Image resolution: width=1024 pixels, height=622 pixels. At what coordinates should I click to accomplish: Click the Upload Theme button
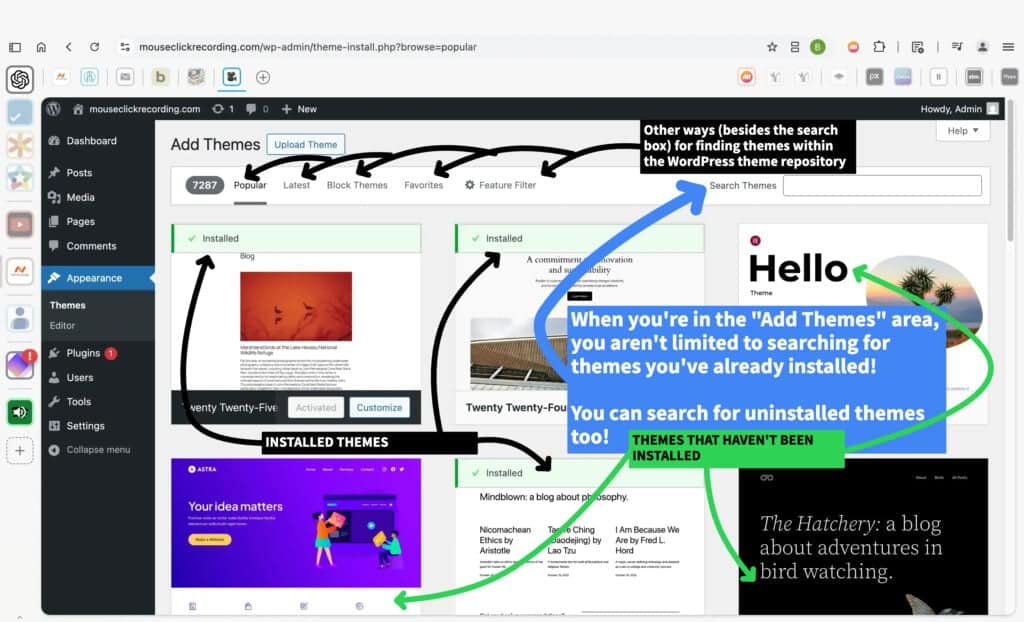click(305, 144)
